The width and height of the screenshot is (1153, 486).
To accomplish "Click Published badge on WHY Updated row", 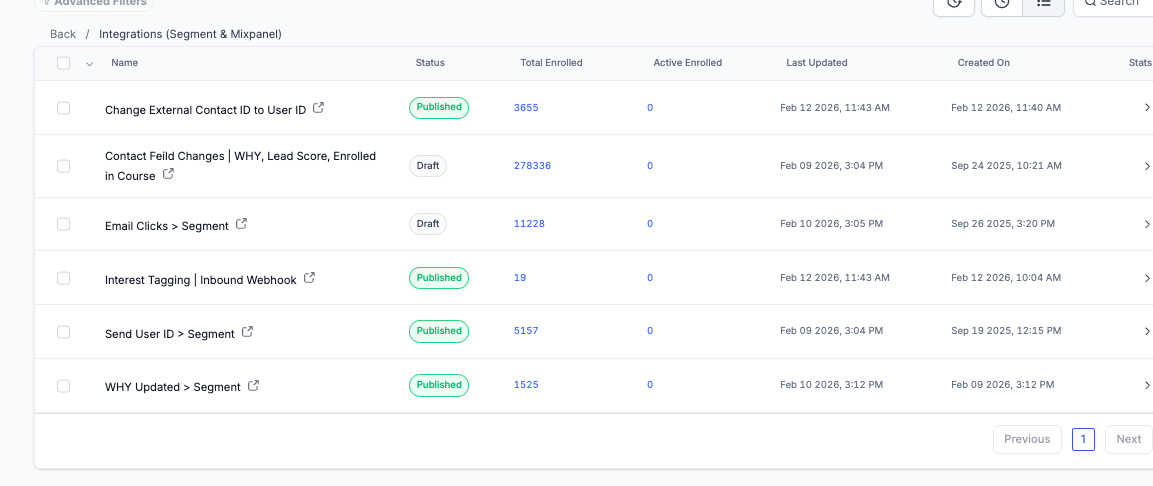I will click(439, 385).
